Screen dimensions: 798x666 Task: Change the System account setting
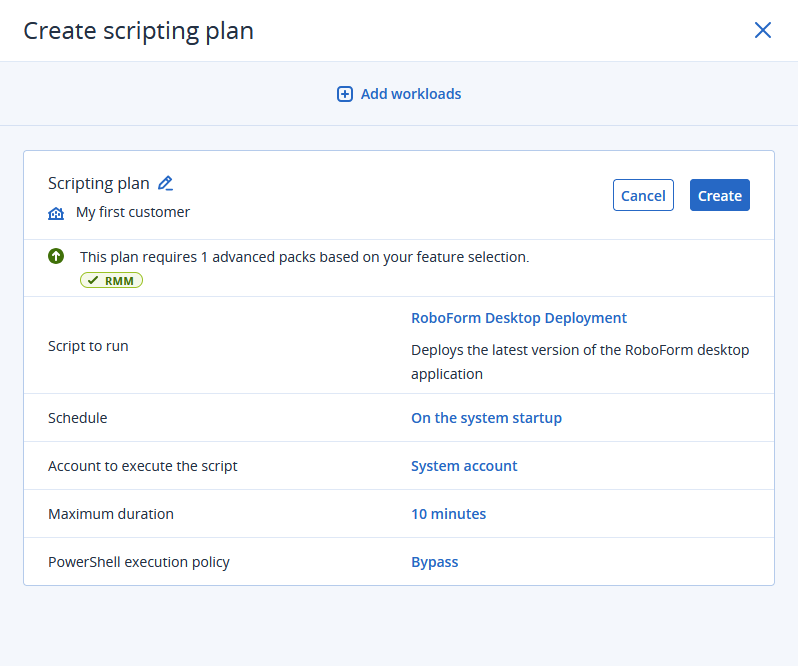464,466
